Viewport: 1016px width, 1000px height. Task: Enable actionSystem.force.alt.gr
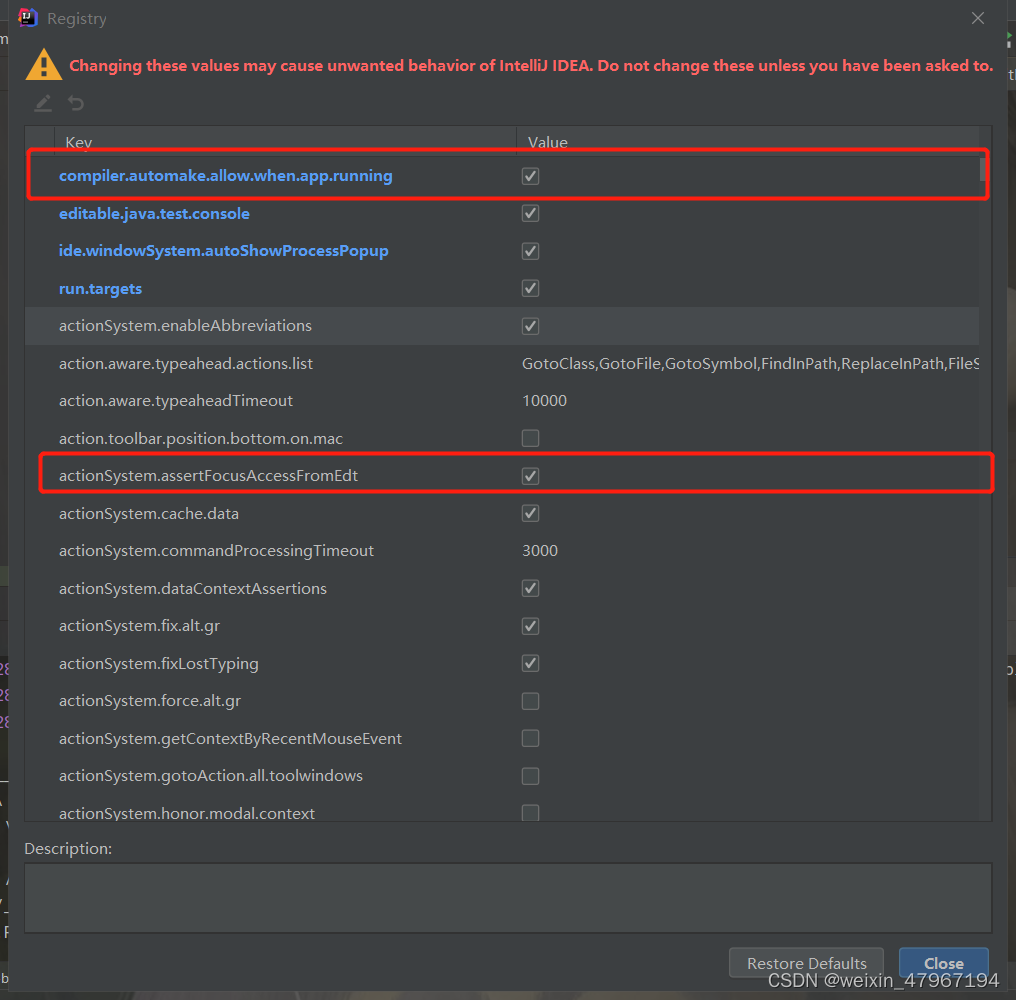pyautogui.click(x=530, y=701)
